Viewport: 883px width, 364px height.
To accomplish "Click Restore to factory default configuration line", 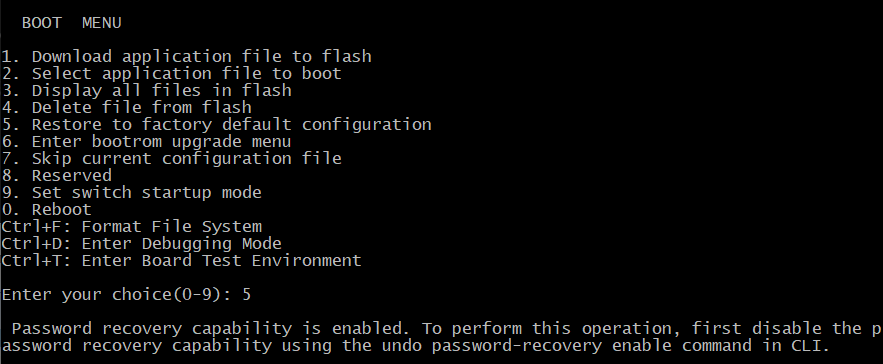I will [x=216, y=125].
